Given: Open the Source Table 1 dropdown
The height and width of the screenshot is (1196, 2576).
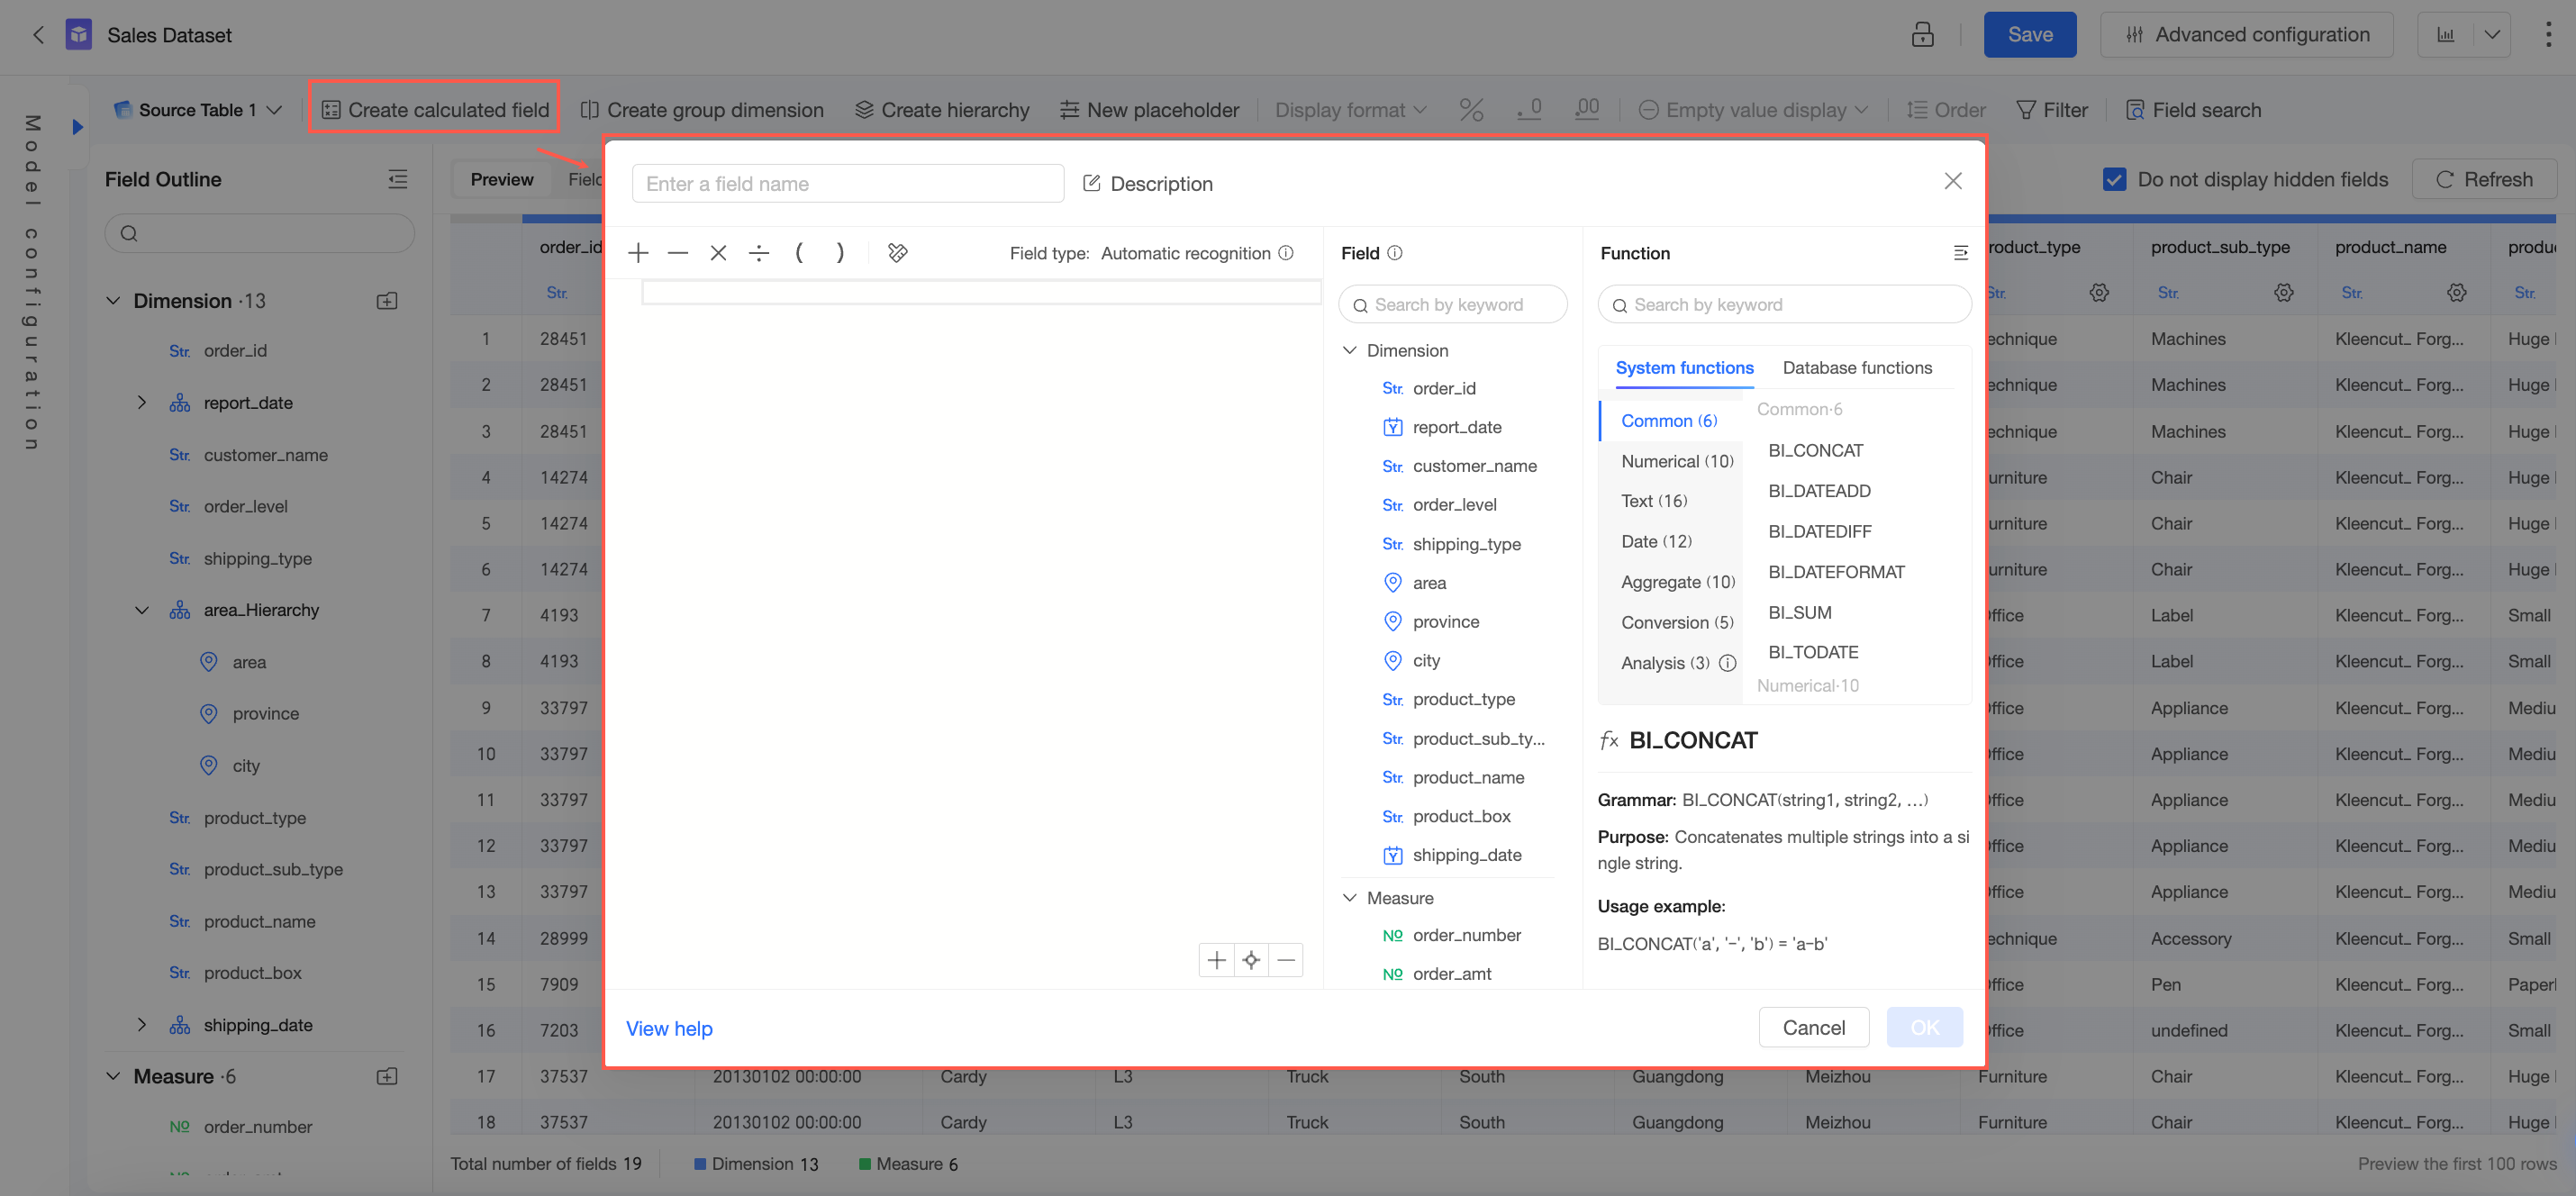Looking at the screenshot, I should point(274,110).
